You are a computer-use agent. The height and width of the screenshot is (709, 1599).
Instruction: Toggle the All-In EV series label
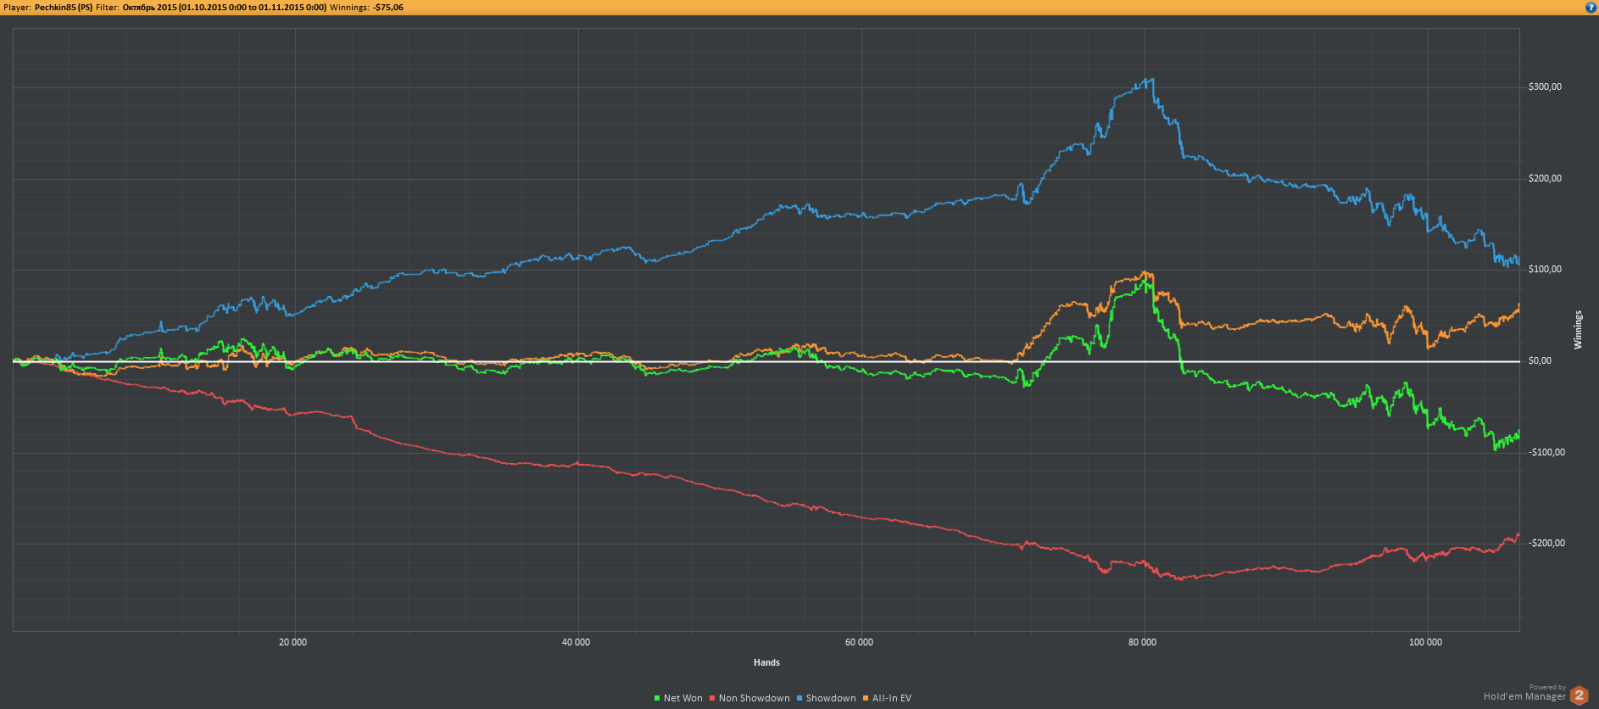892,698
